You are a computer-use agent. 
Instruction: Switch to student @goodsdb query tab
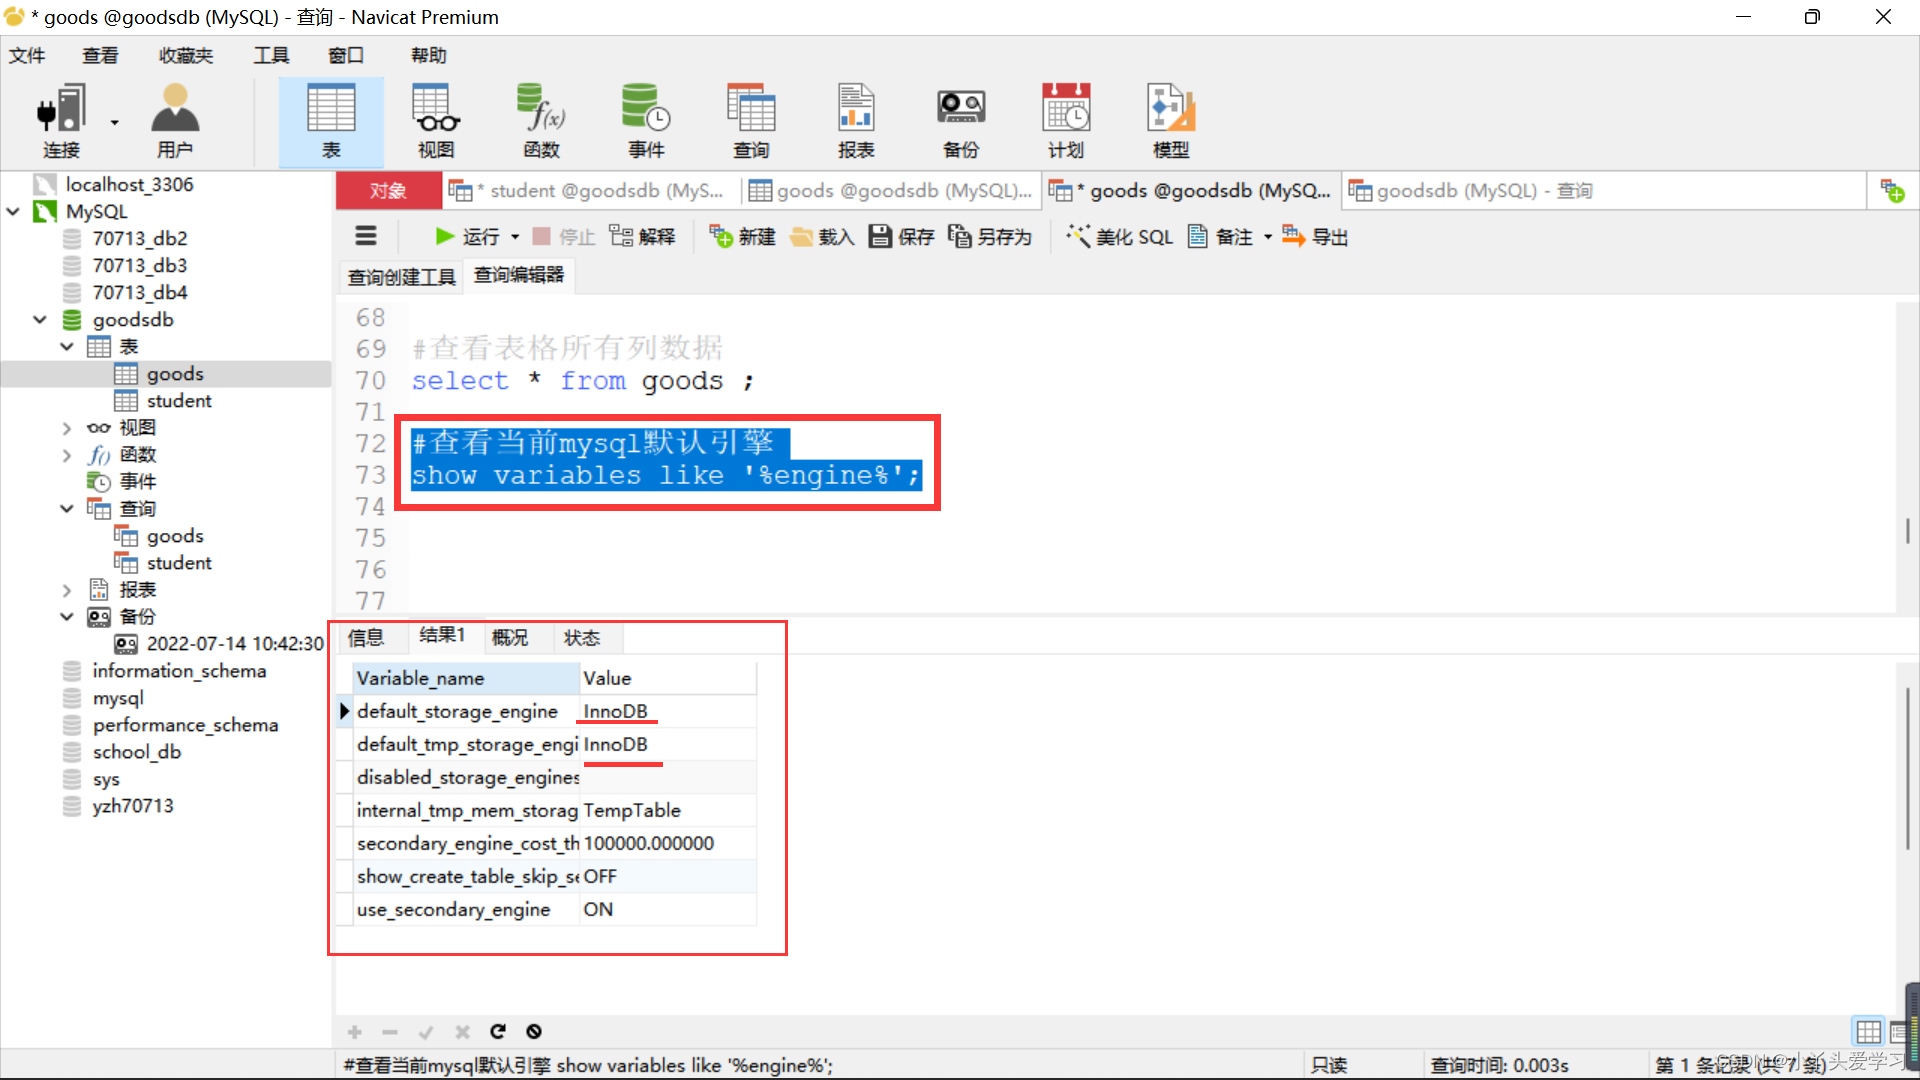click(589, 190)
